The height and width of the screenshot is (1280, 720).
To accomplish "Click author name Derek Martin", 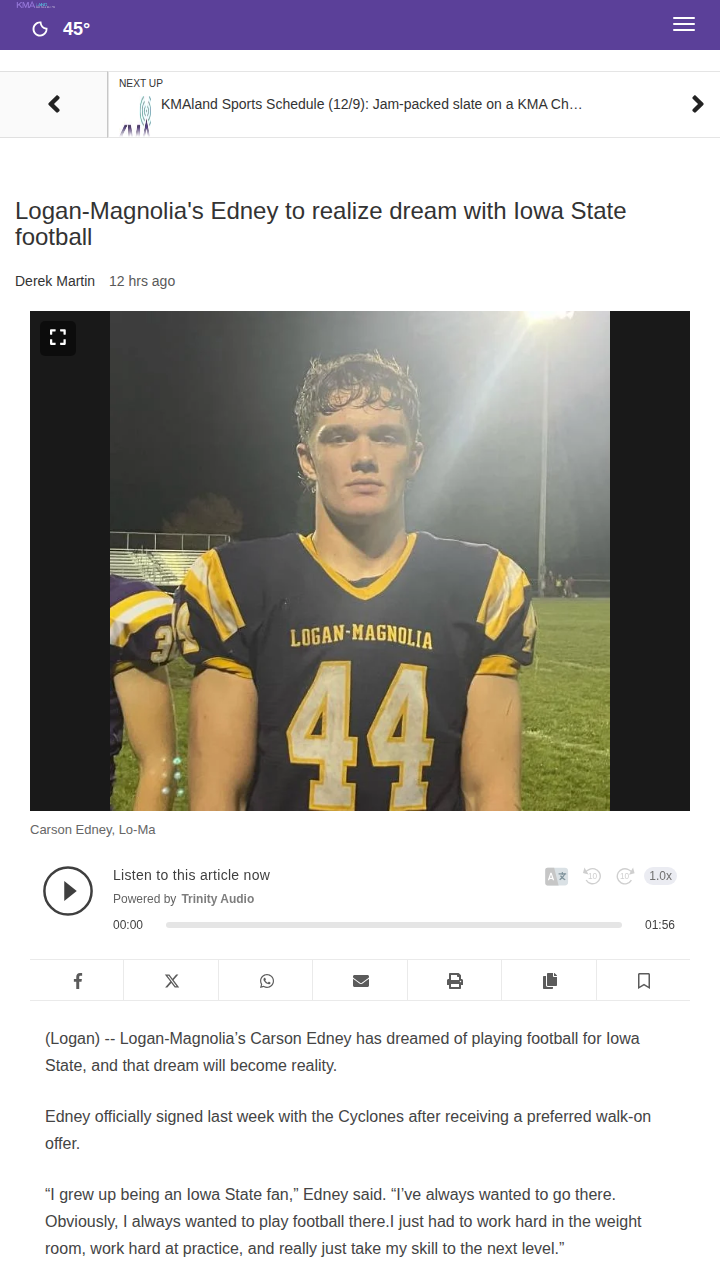I will pos(55,281).
